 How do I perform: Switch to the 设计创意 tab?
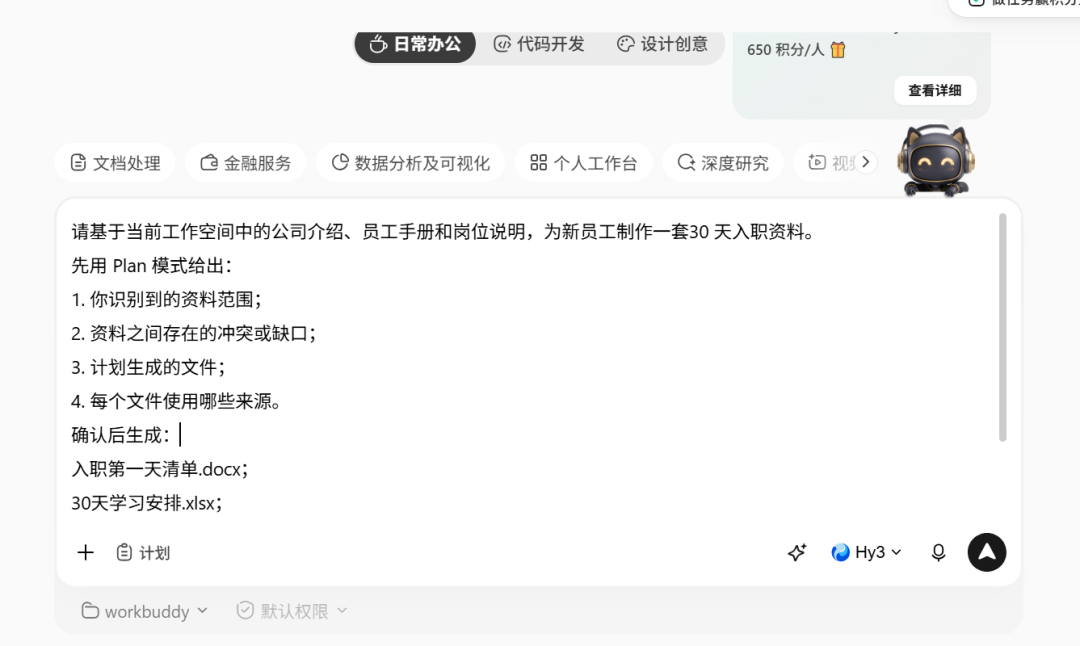coord(663,44)
